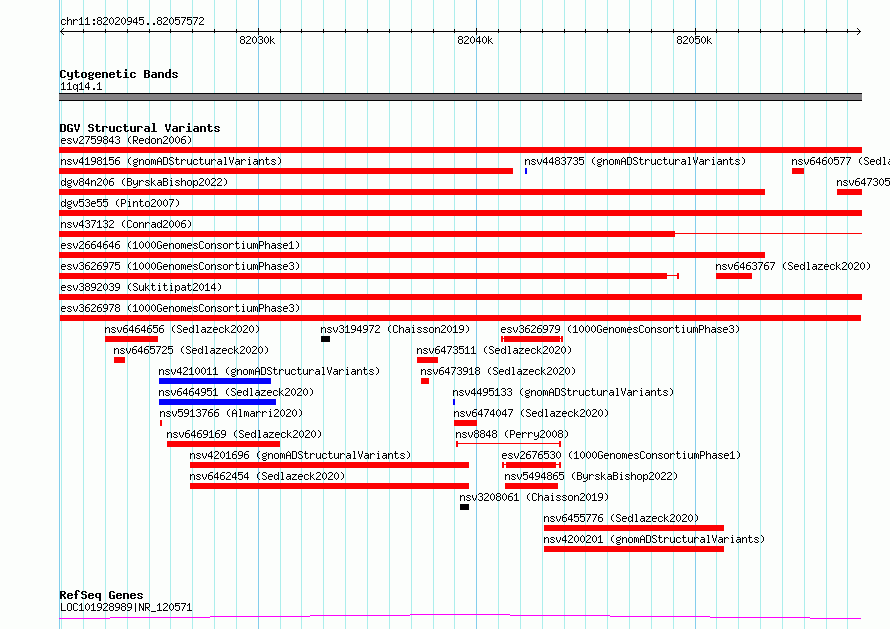The image size is (890, 629).
Task: Open the nsv6464951 (Sedlazeck2020) label
Action: click(236, 392)
